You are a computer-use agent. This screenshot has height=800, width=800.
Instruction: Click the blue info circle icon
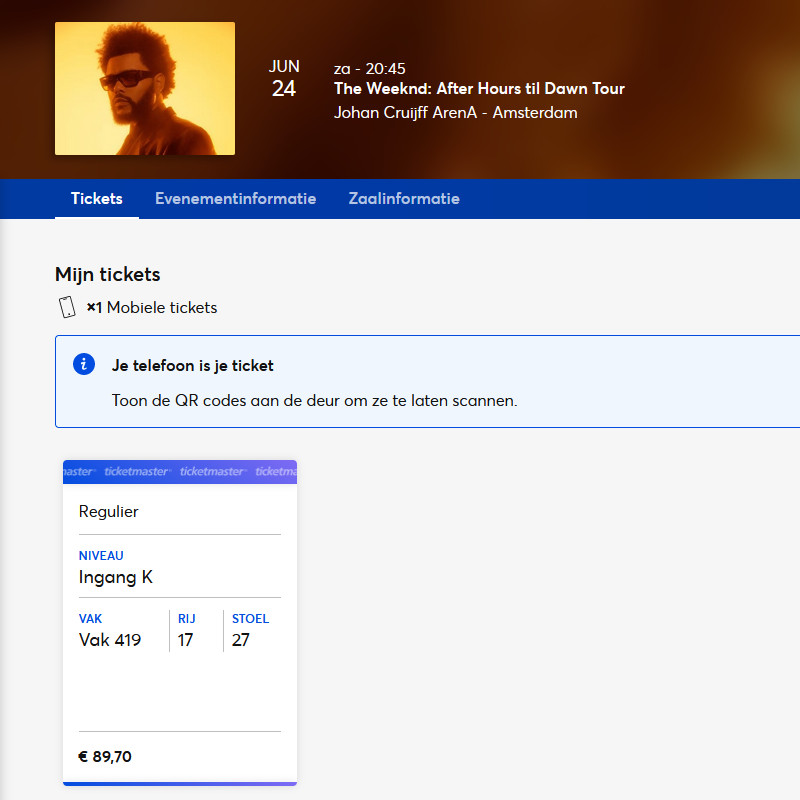[85, 364]
